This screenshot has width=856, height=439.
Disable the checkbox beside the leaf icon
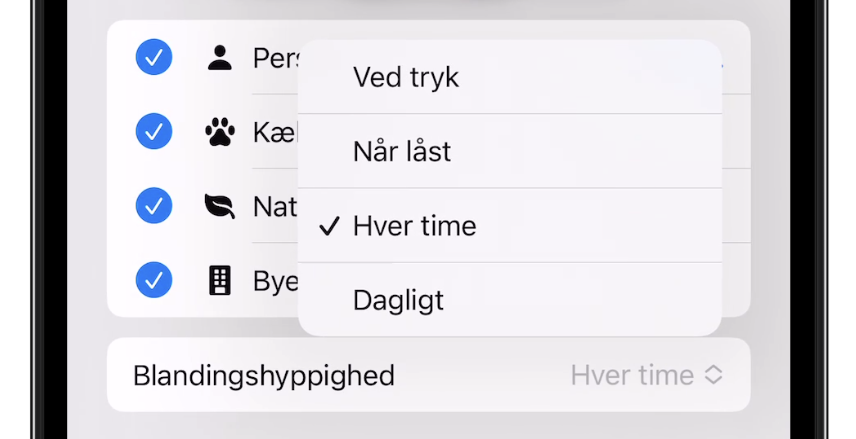click(154, 206)
